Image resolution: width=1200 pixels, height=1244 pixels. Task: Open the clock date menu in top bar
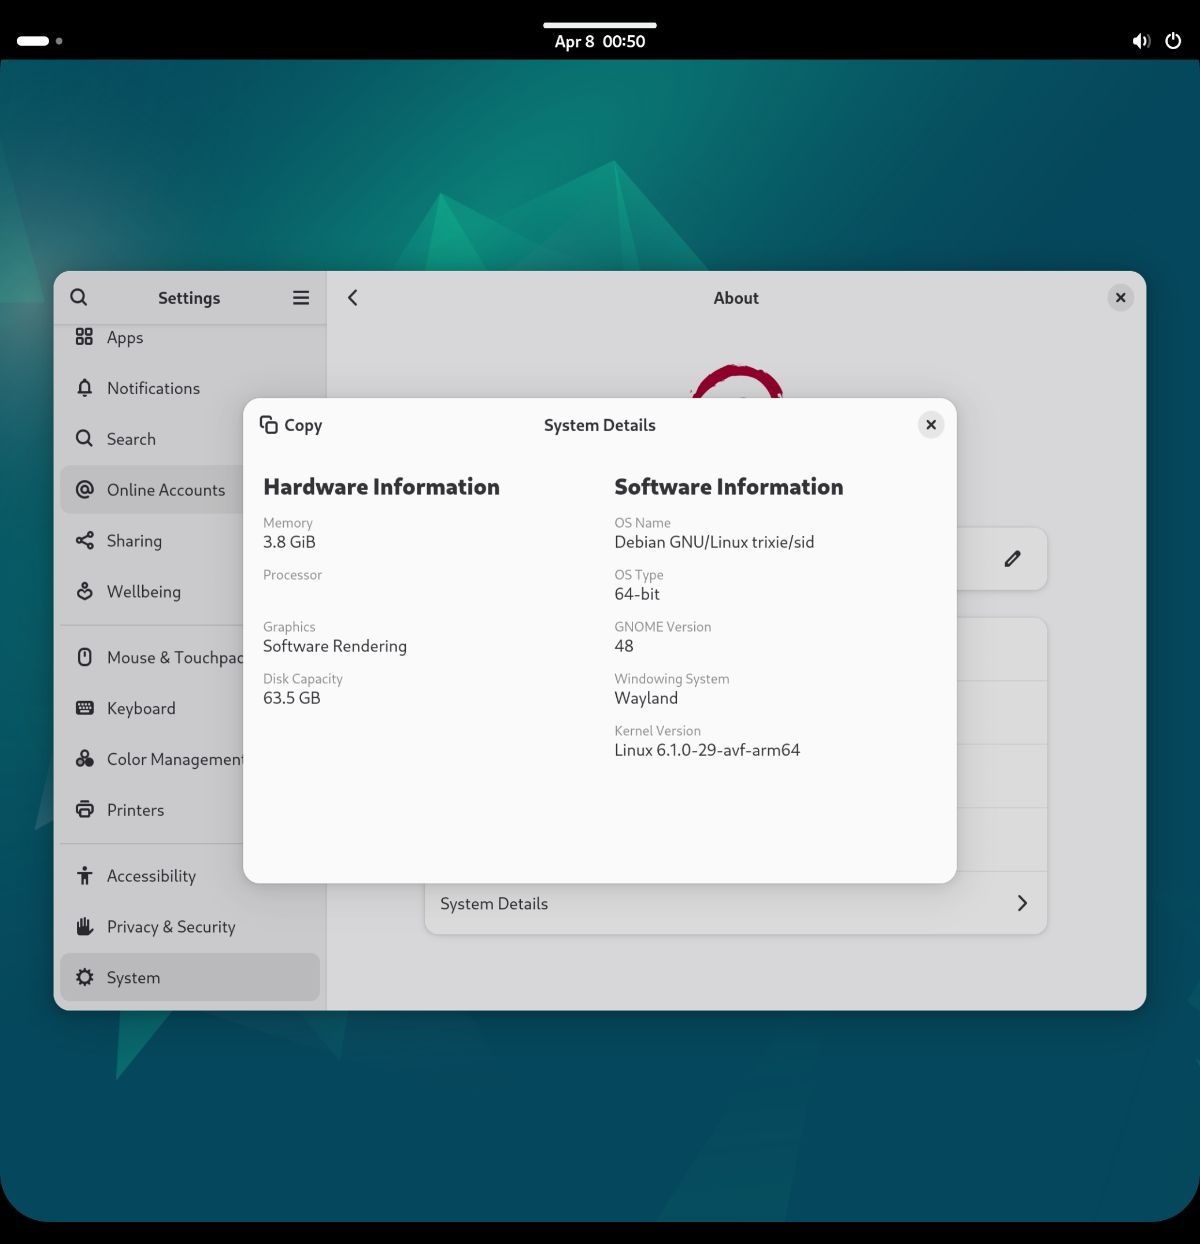tap(599, 41)
